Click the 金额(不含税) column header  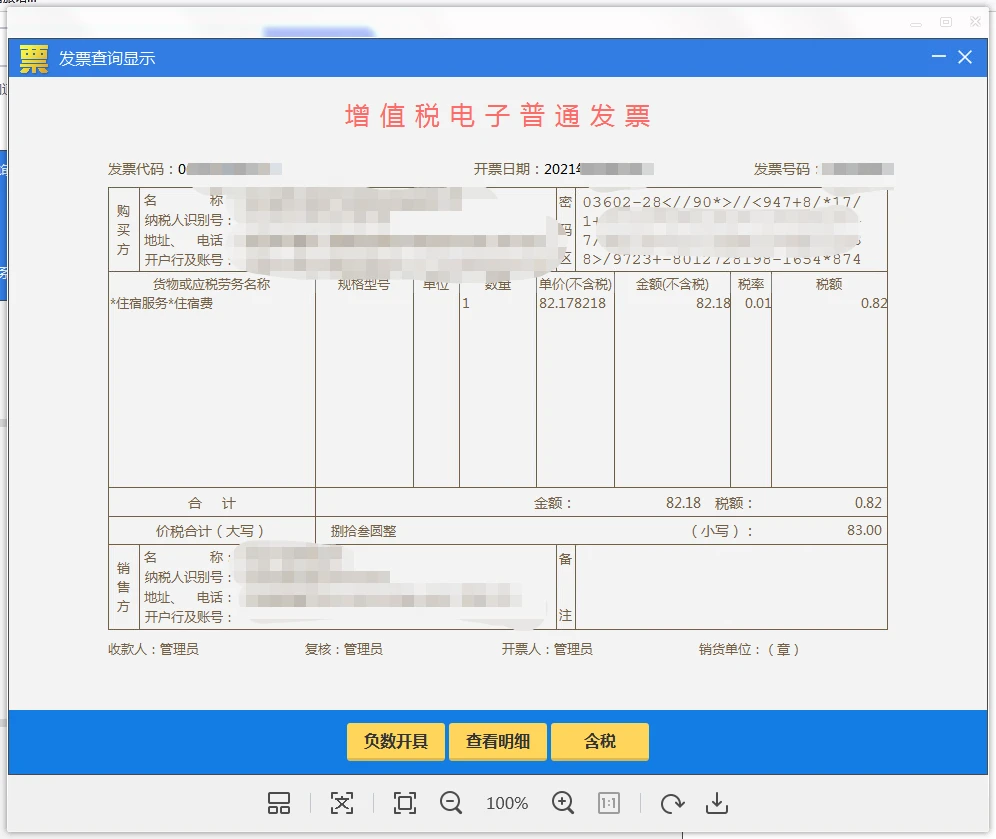(x=672, y=284)
